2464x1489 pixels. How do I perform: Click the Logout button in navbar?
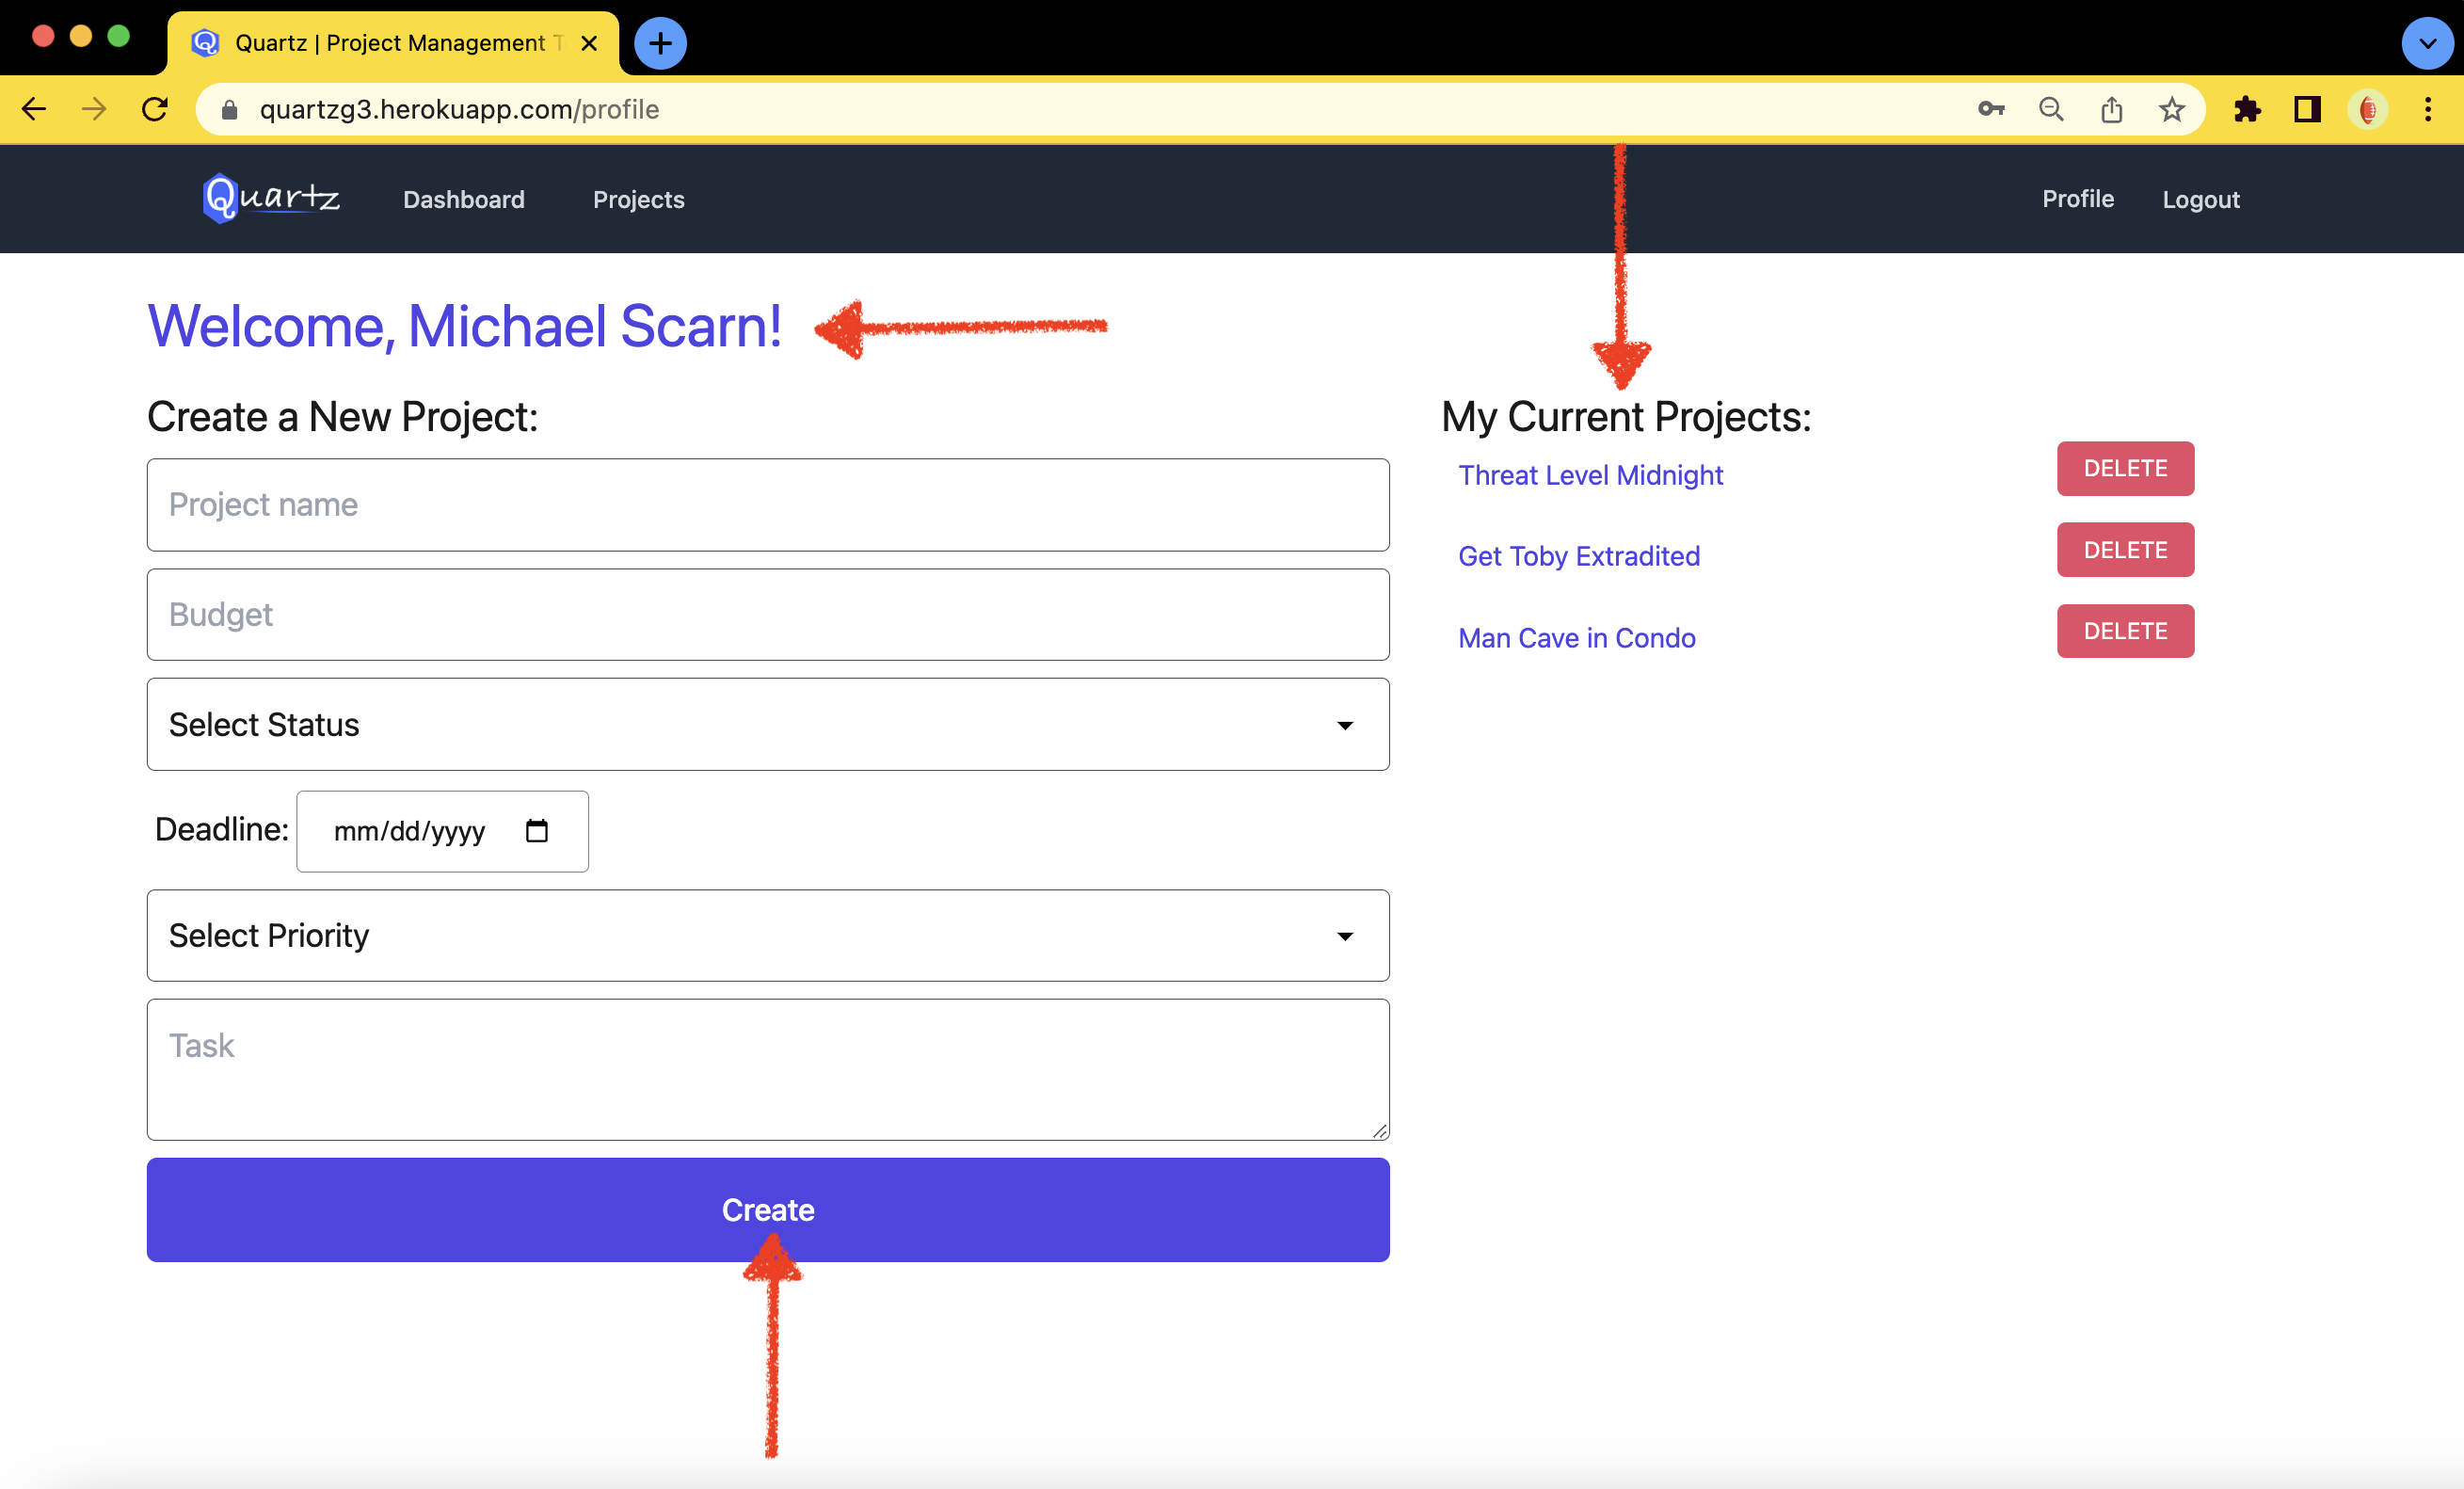2200,199
